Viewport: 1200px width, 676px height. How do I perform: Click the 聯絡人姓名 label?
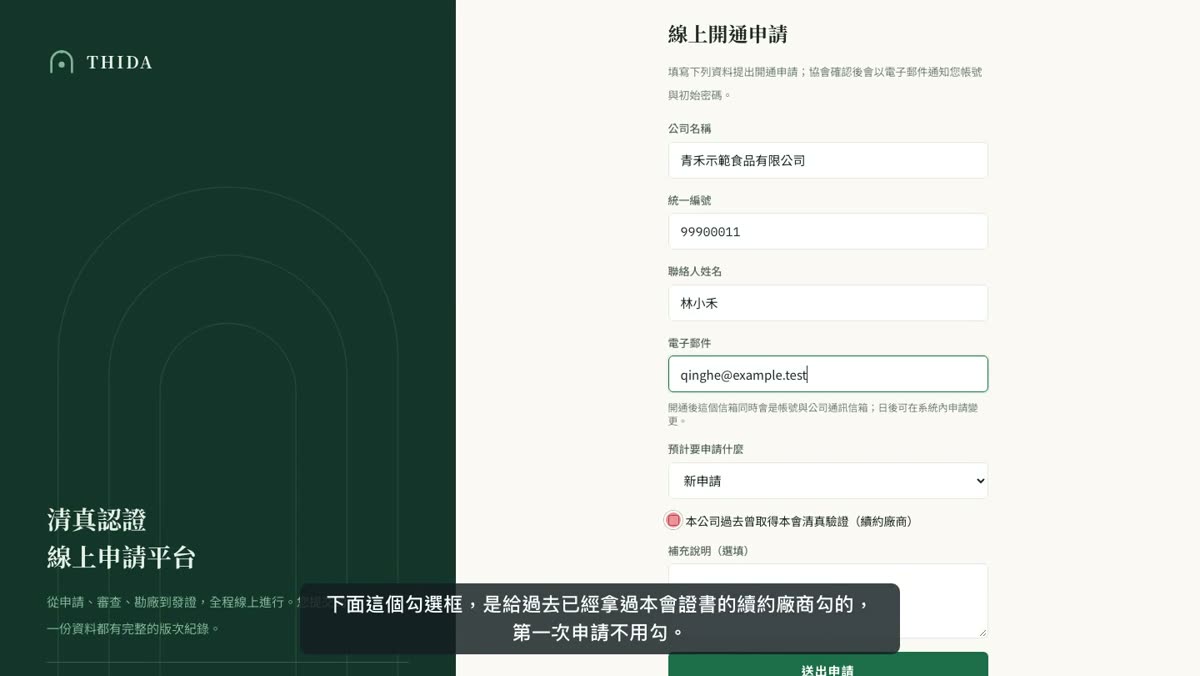695,271
